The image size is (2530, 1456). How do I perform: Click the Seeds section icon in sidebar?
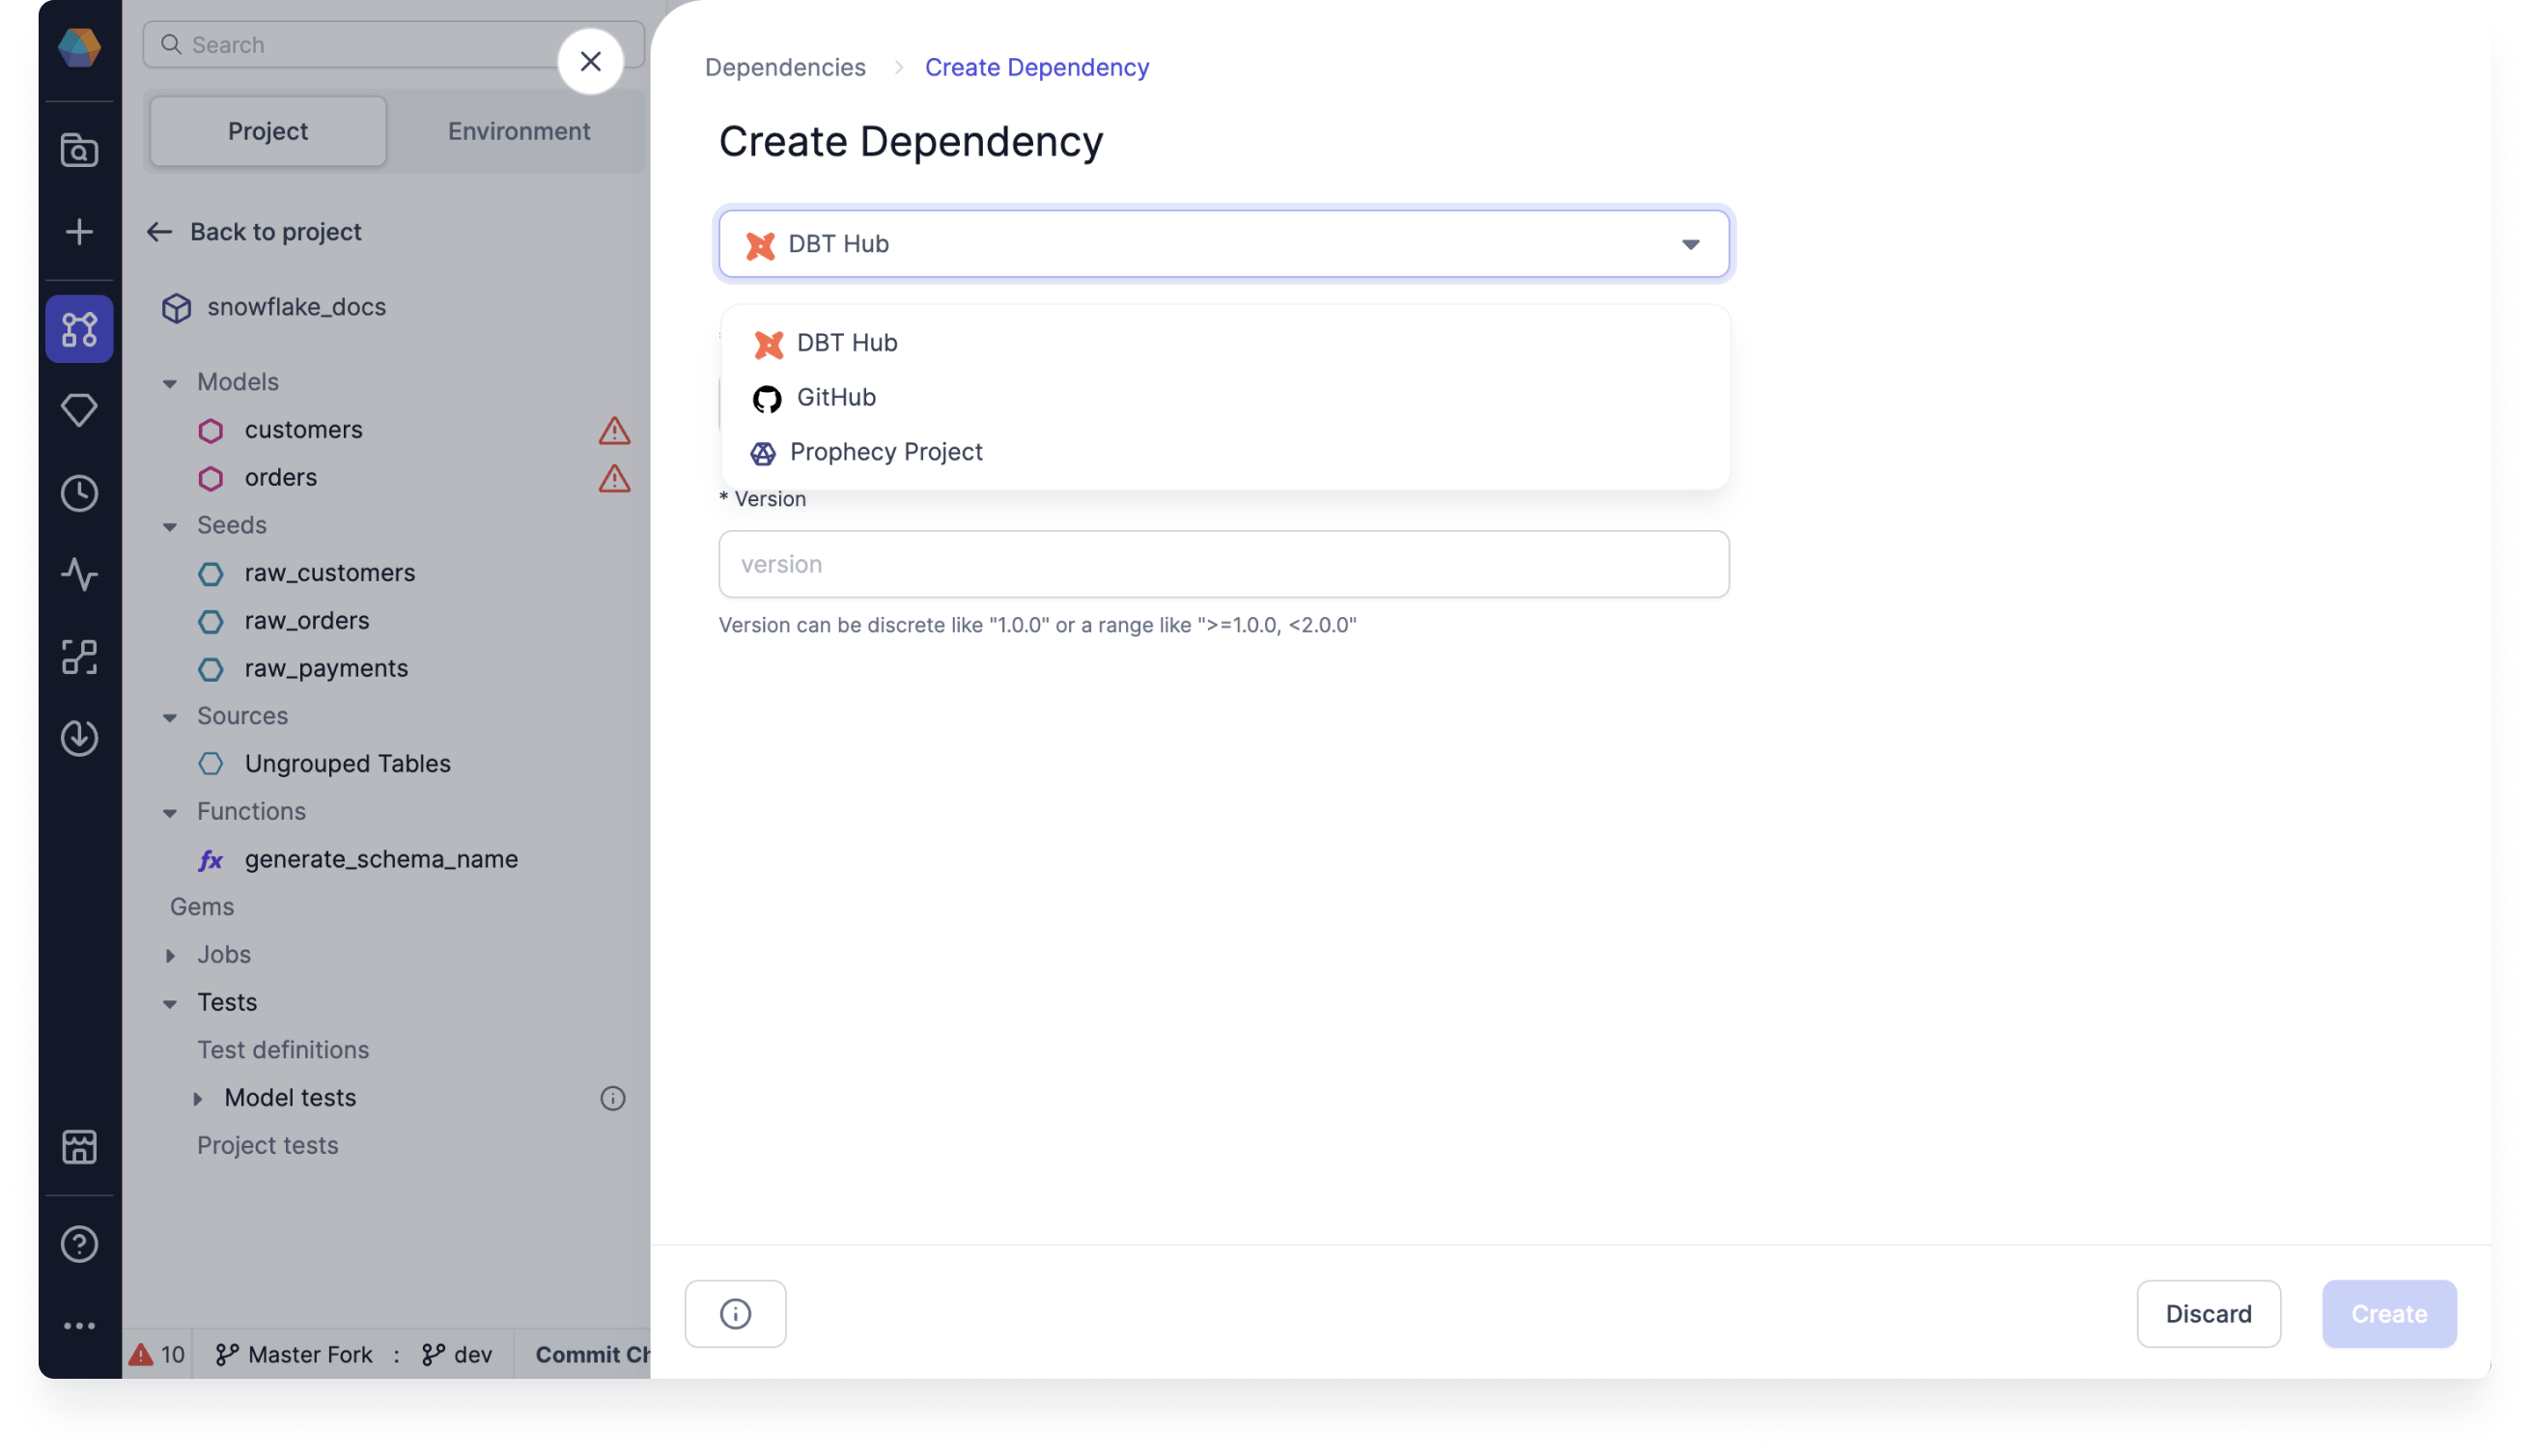click(x=170, y=524)
